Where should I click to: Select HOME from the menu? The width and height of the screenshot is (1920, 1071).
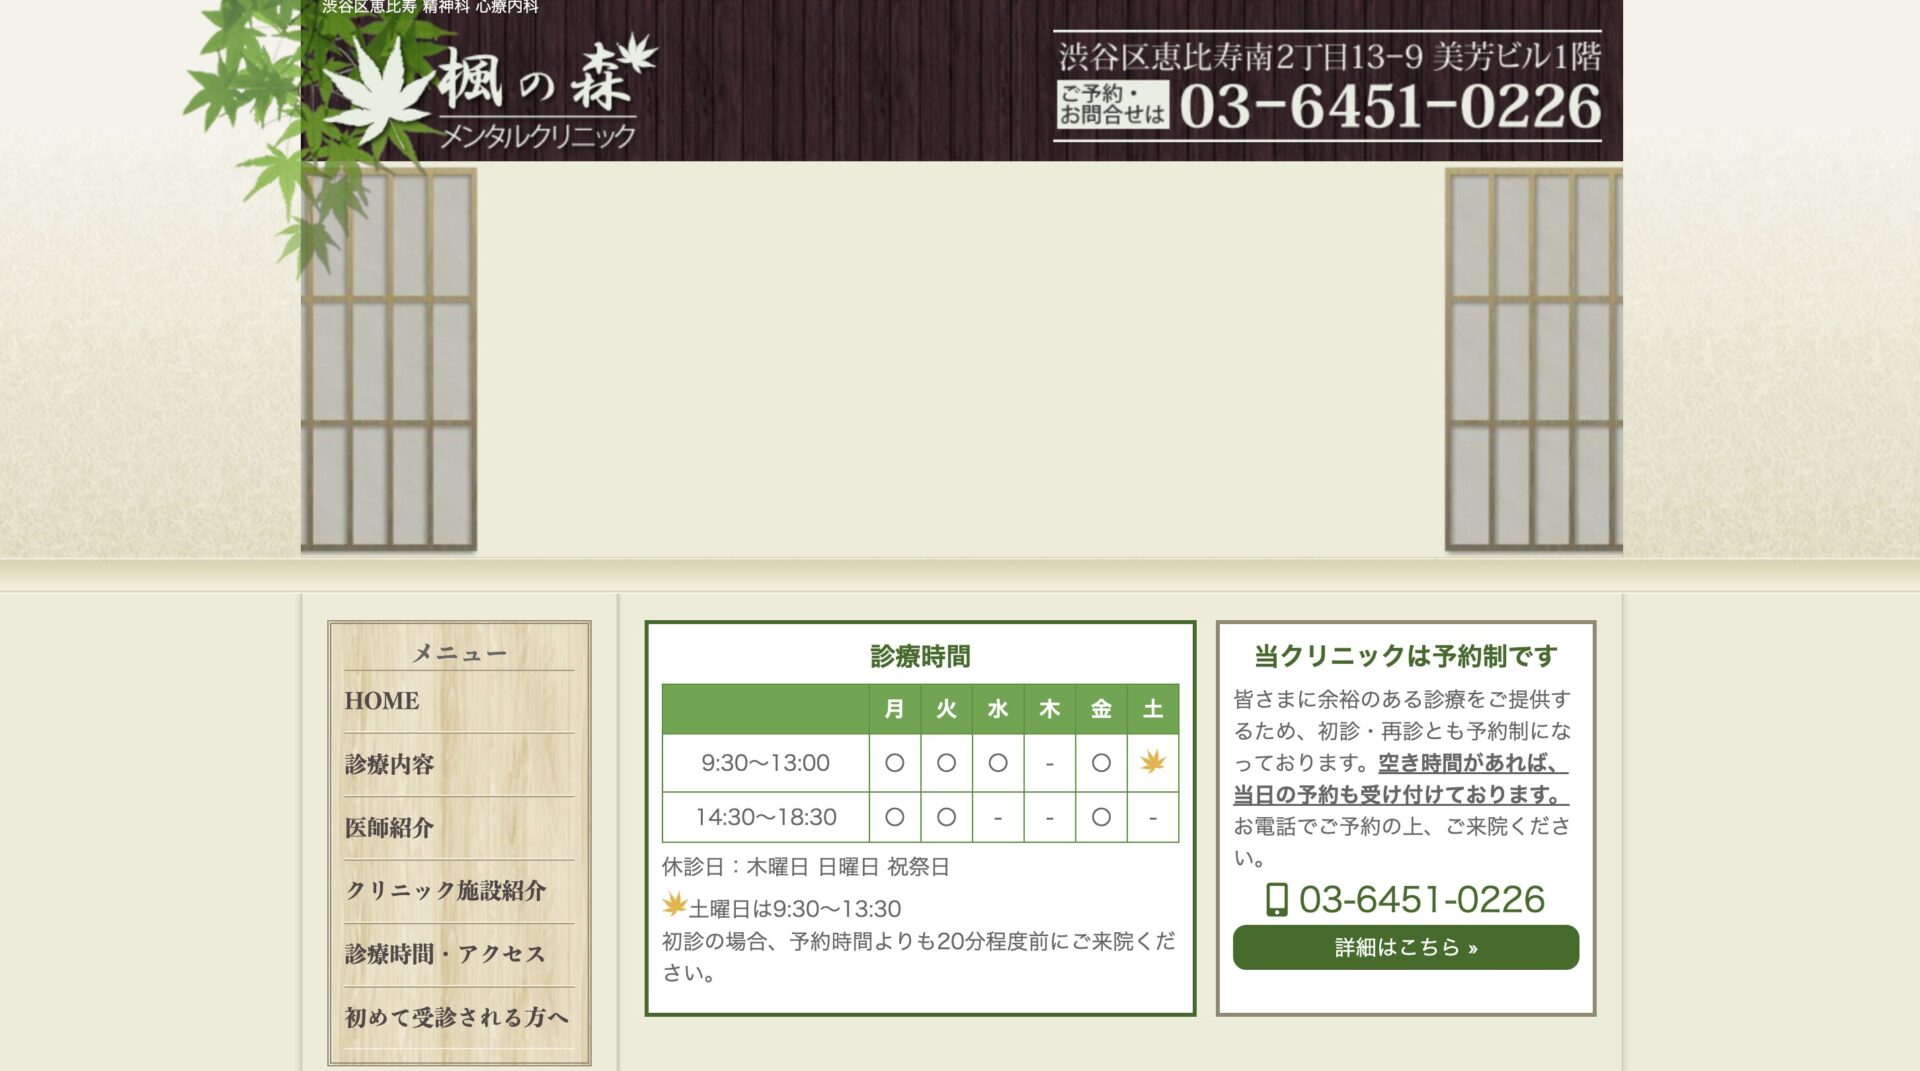[x=383, y=701]
